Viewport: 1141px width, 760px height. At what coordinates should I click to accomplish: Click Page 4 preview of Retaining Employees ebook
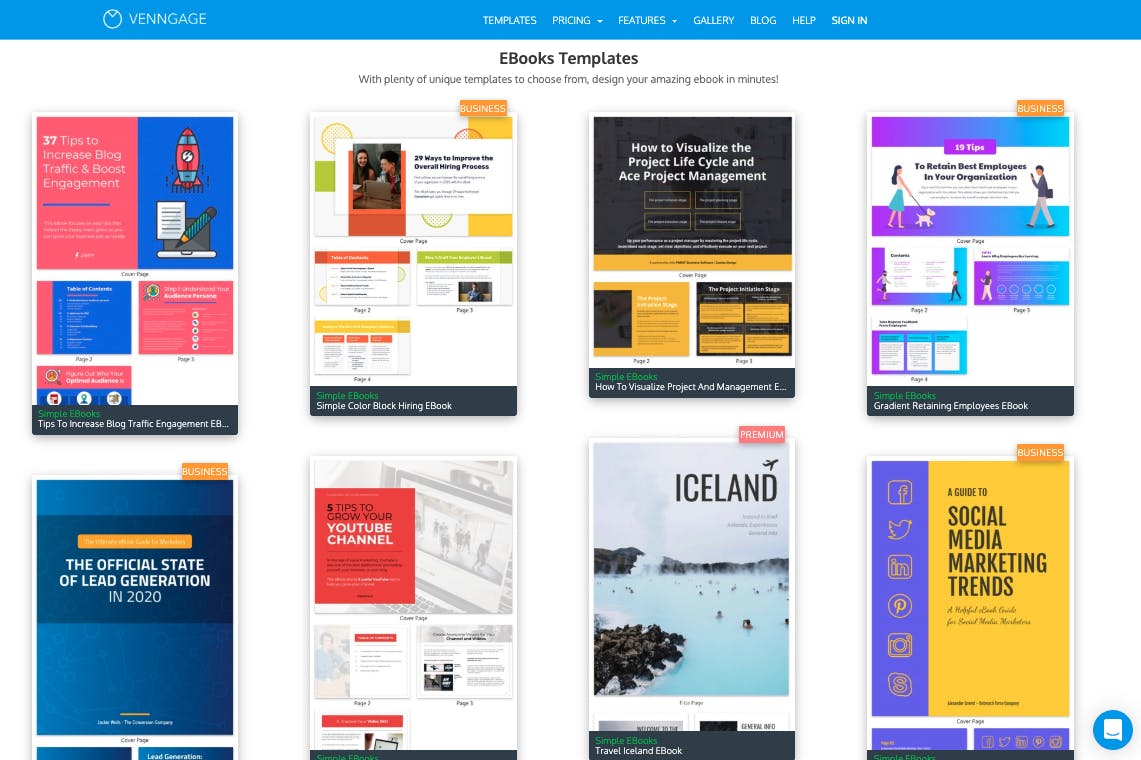click(x=919, y=346)
